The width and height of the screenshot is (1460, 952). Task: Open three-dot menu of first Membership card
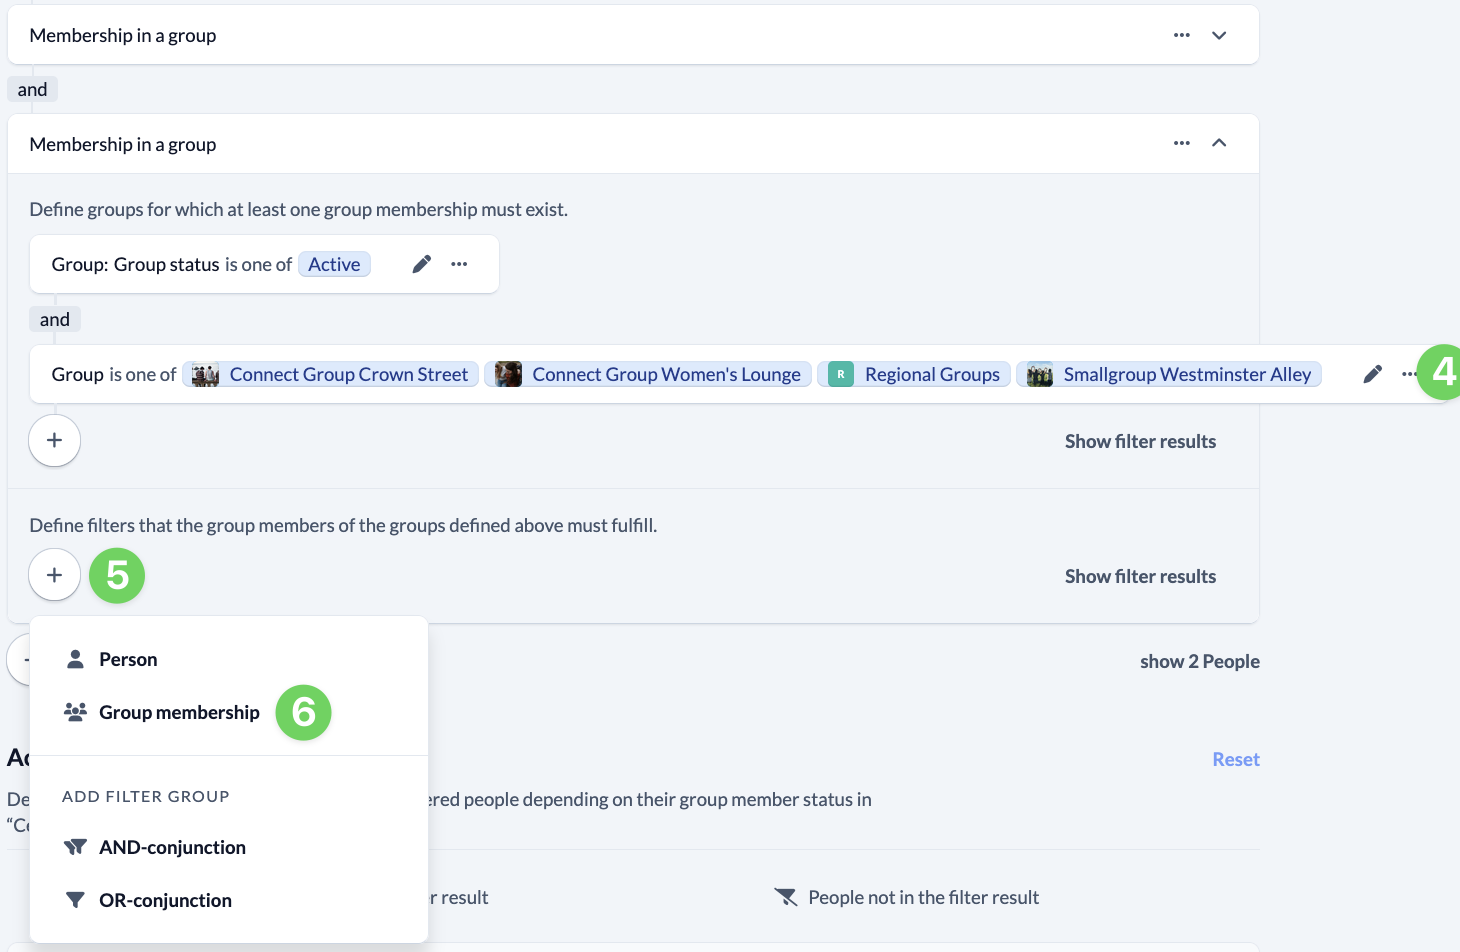(x=1181, y=35)
